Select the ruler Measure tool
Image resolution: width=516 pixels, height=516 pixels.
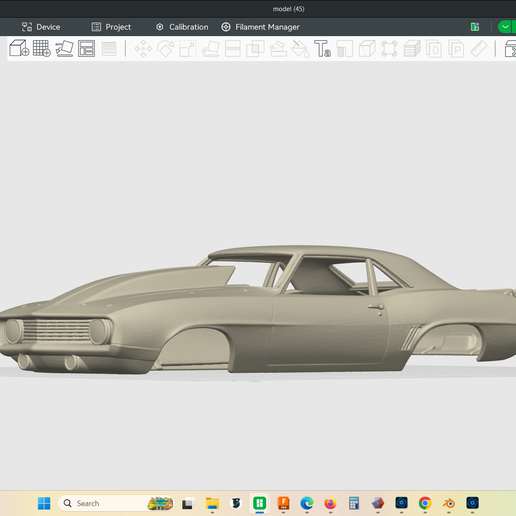click(x=479, y=49)
